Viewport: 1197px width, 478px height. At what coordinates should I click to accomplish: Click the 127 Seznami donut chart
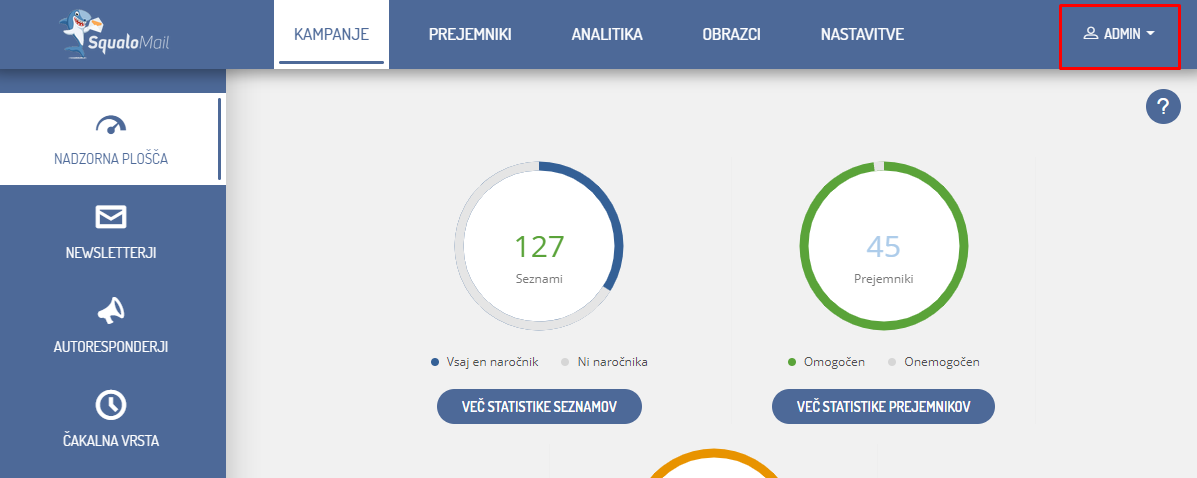tap(539, 246)
